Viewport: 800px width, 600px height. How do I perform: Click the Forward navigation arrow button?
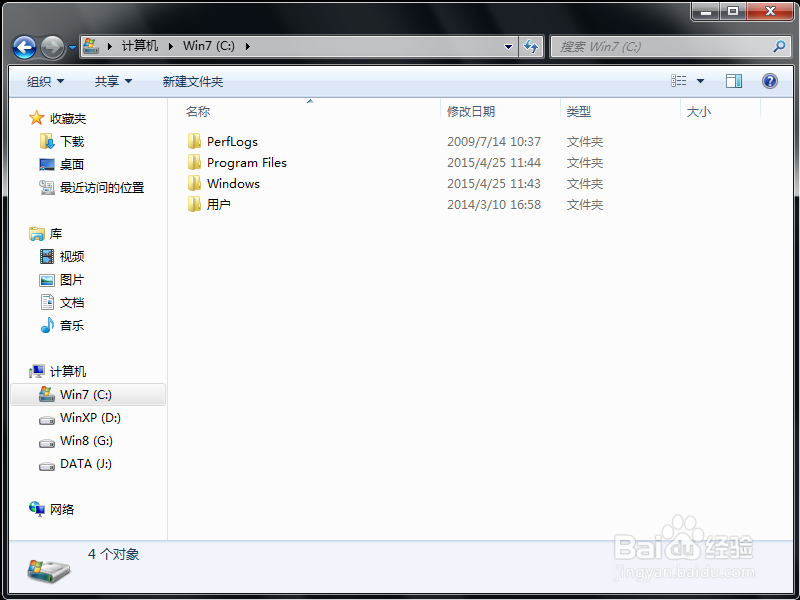click(52, 47)
